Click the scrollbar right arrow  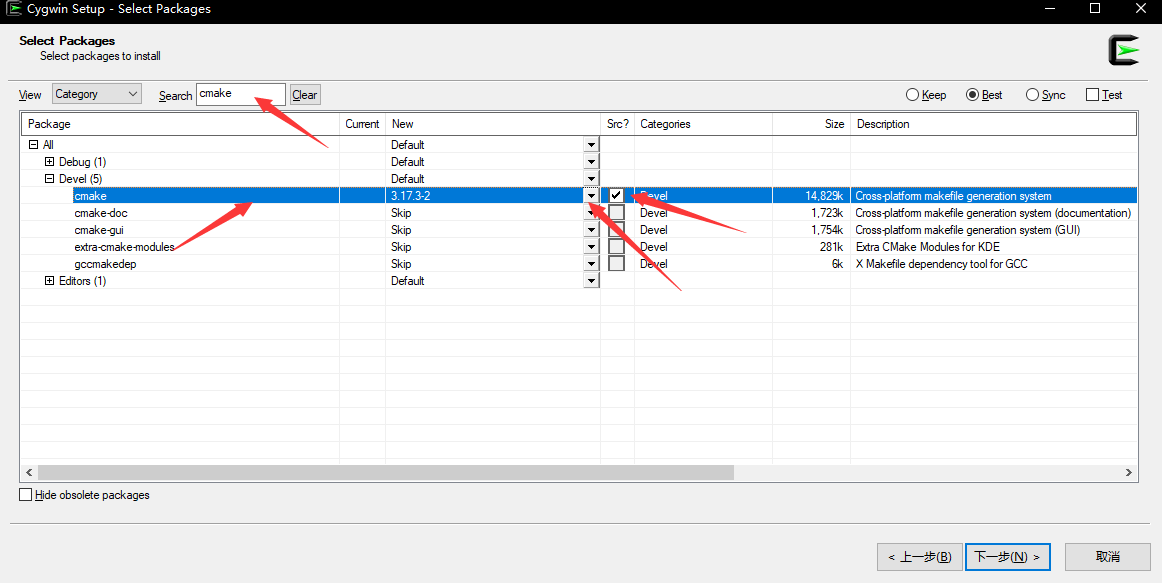coord(1129,473)
